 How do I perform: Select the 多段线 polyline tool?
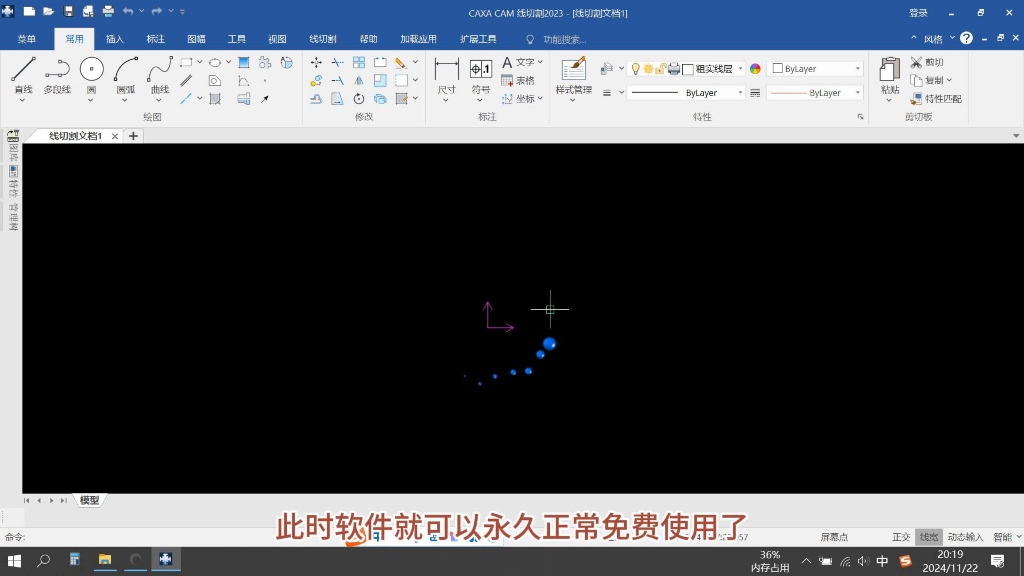[x=57, y=74]
